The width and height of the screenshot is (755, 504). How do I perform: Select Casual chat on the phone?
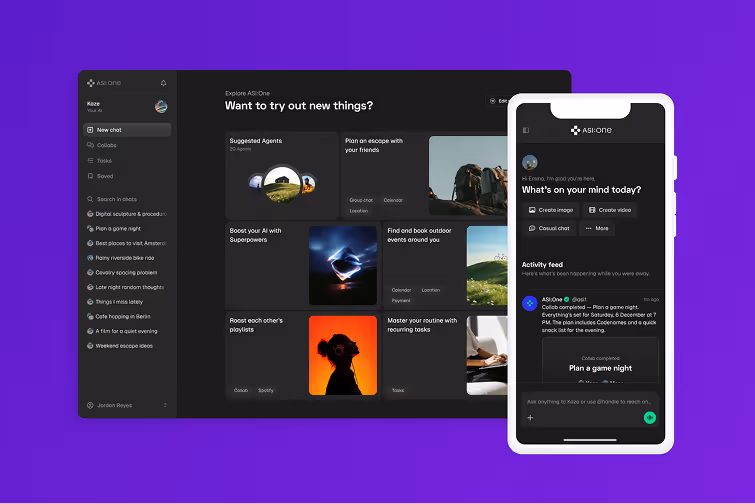(x=549, y=228)
